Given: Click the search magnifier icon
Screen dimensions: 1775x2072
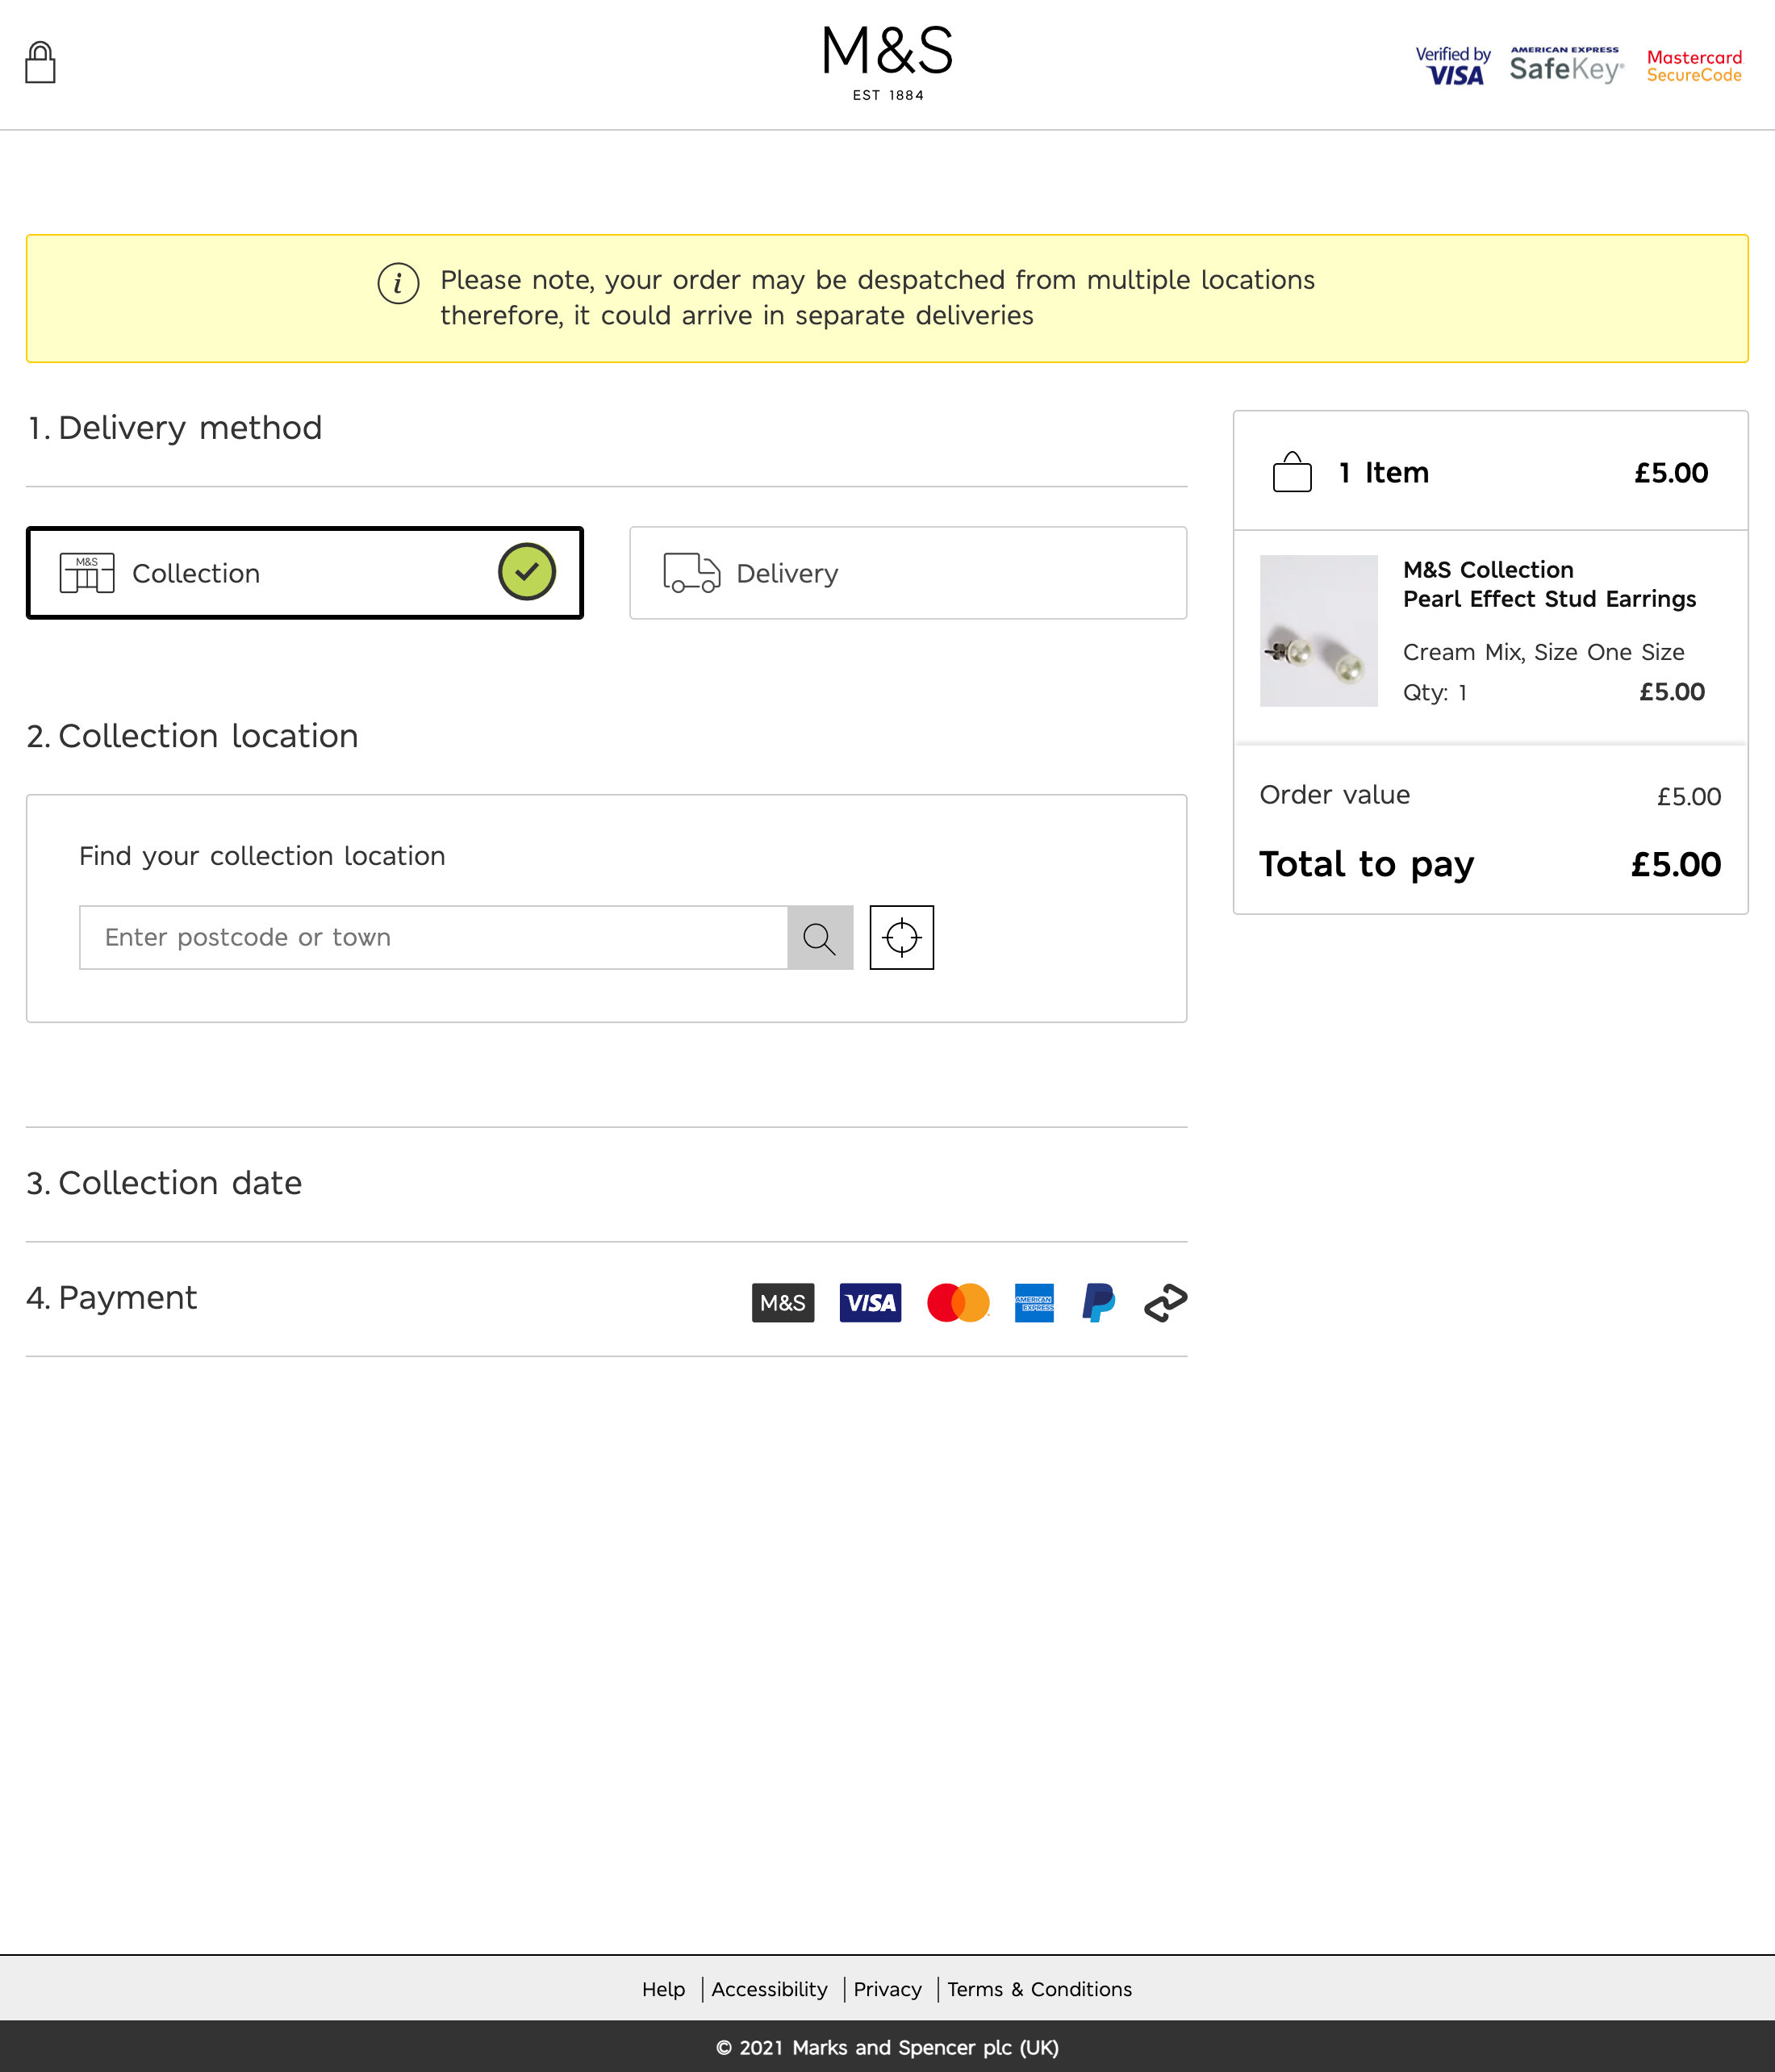Looking at the screenshot, I should (x=820, y=938).
